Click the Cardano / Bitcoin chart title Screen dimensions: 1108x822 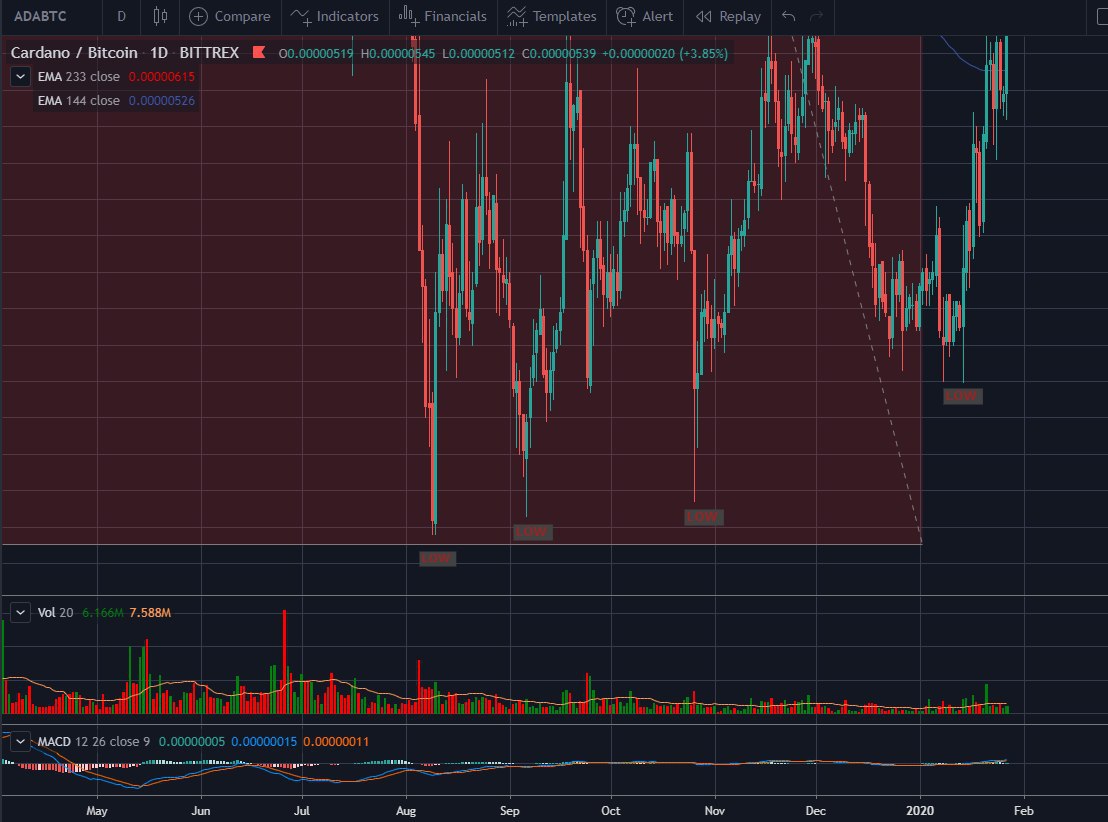(73, 53)
